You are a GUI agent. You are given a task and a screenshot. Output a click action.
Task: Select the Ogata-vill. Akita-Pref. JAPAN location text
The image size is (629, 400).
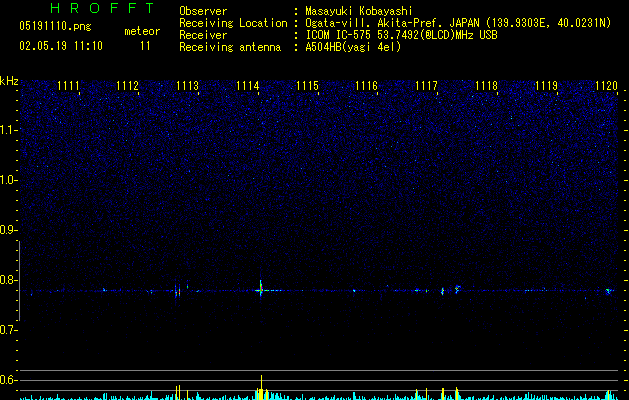click(x=458, y=23)
